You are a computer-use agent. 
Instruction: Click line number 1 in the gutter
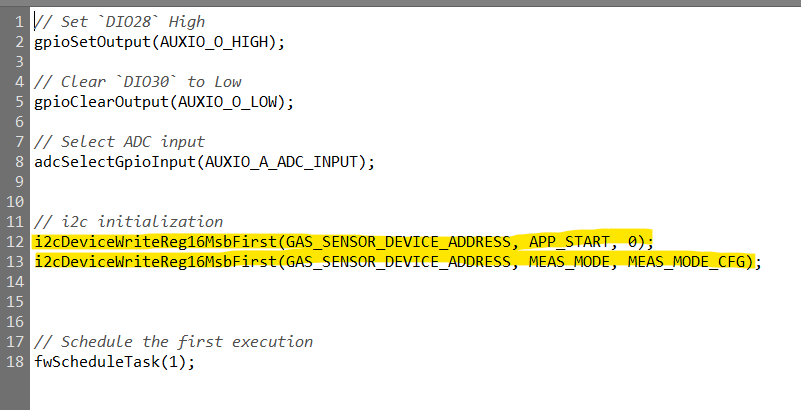click(19, 21)
